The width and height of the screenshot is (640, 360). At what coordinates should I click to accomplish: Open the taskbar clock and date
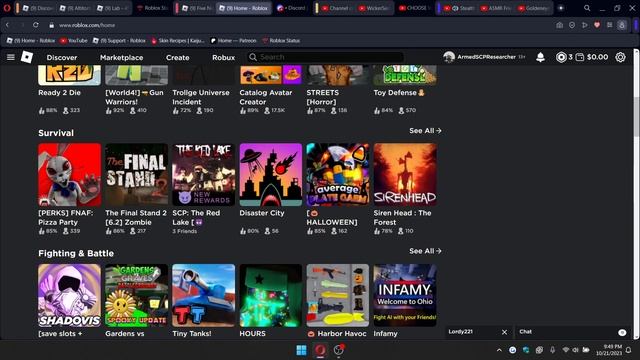point(609,350)
